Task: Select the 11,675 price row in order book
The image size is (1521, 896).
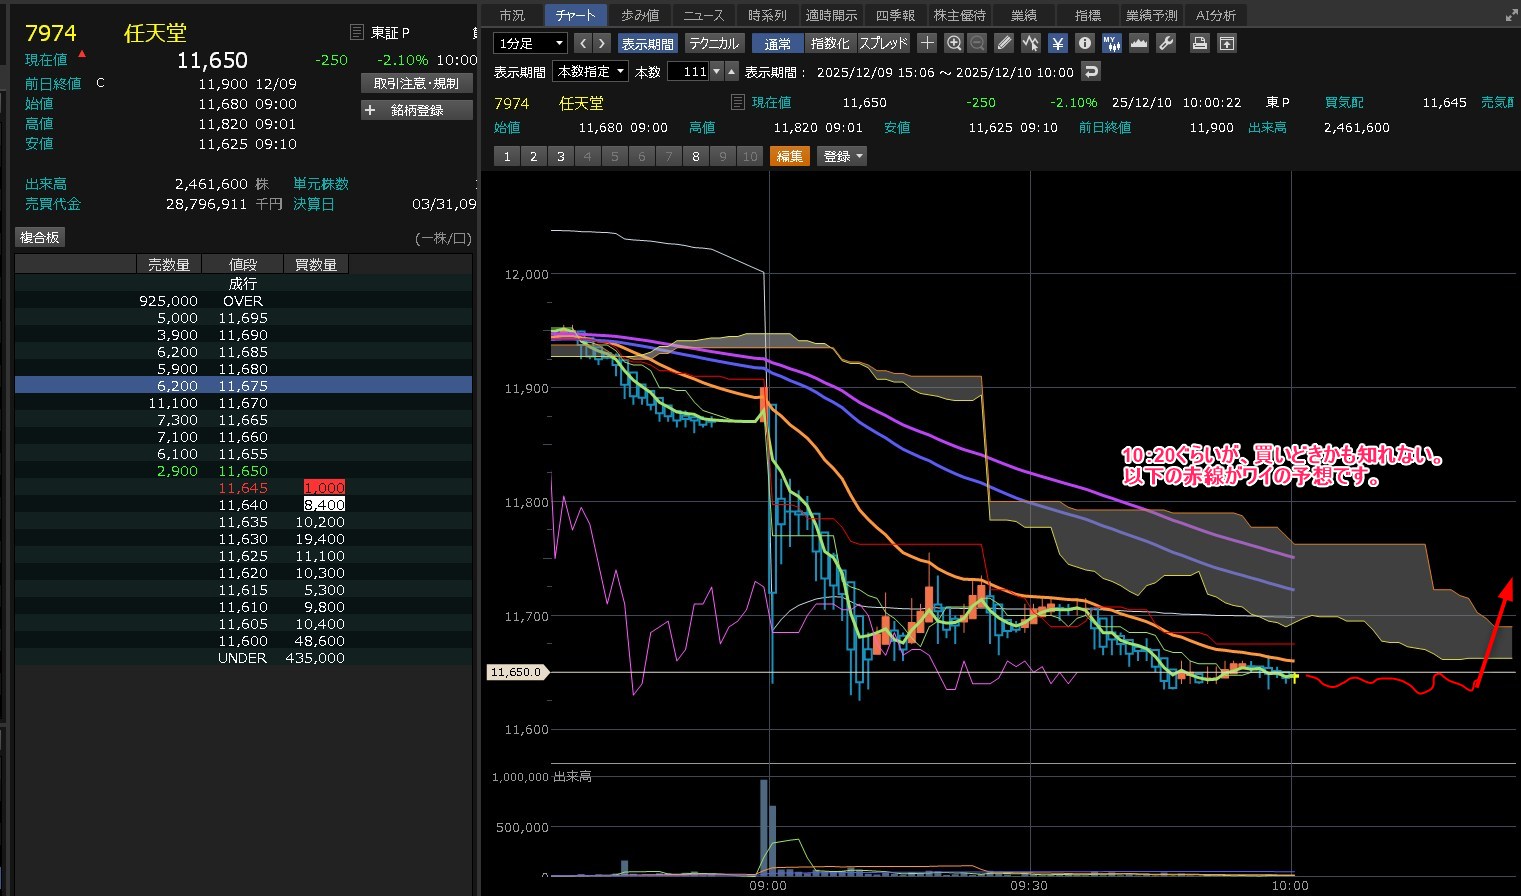Action: [243, 386]
